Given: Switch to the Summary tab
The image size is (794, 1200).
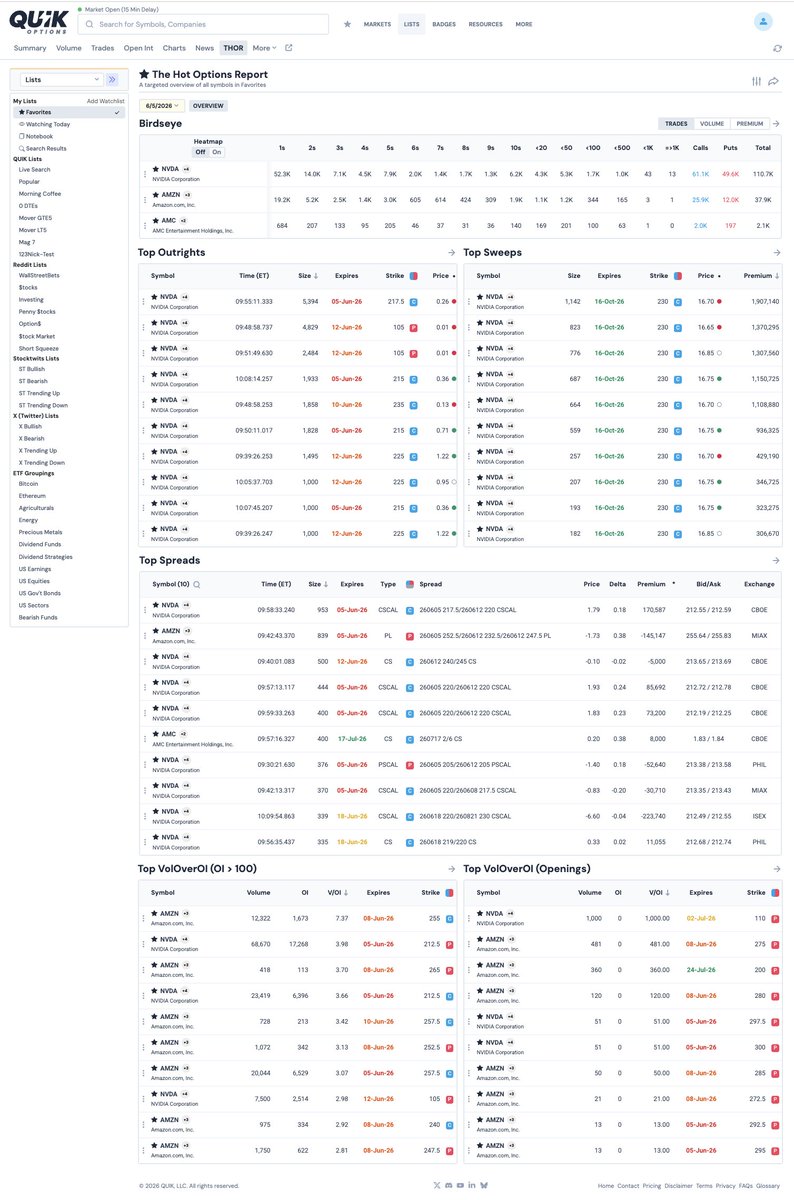Looking at the screenshot, I should point(30,47).
